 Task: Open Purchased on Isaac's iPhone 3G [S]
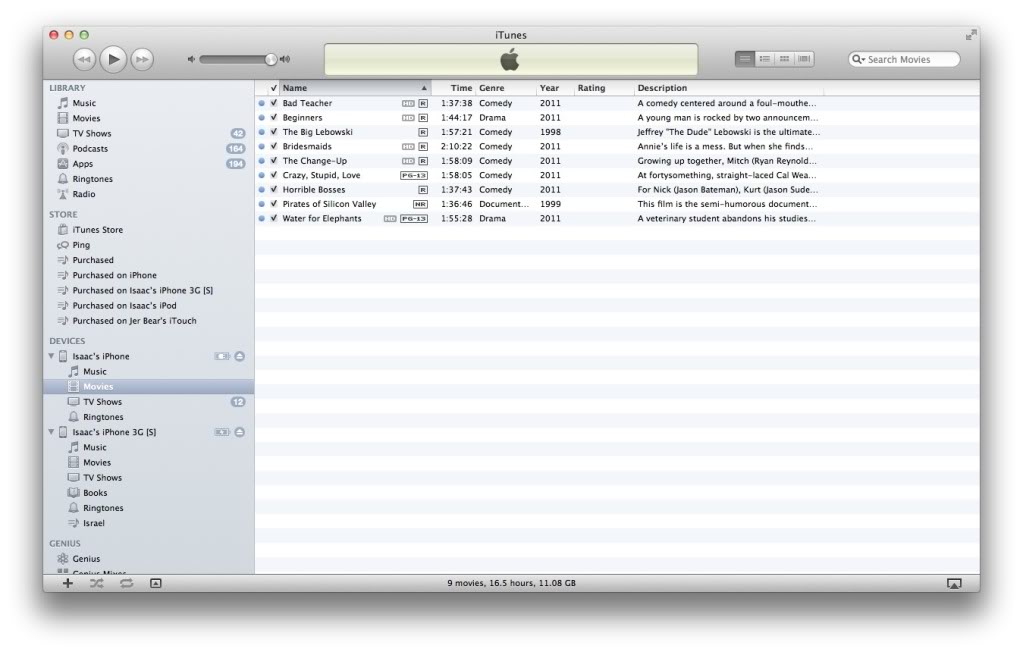(x=142, y=290)
